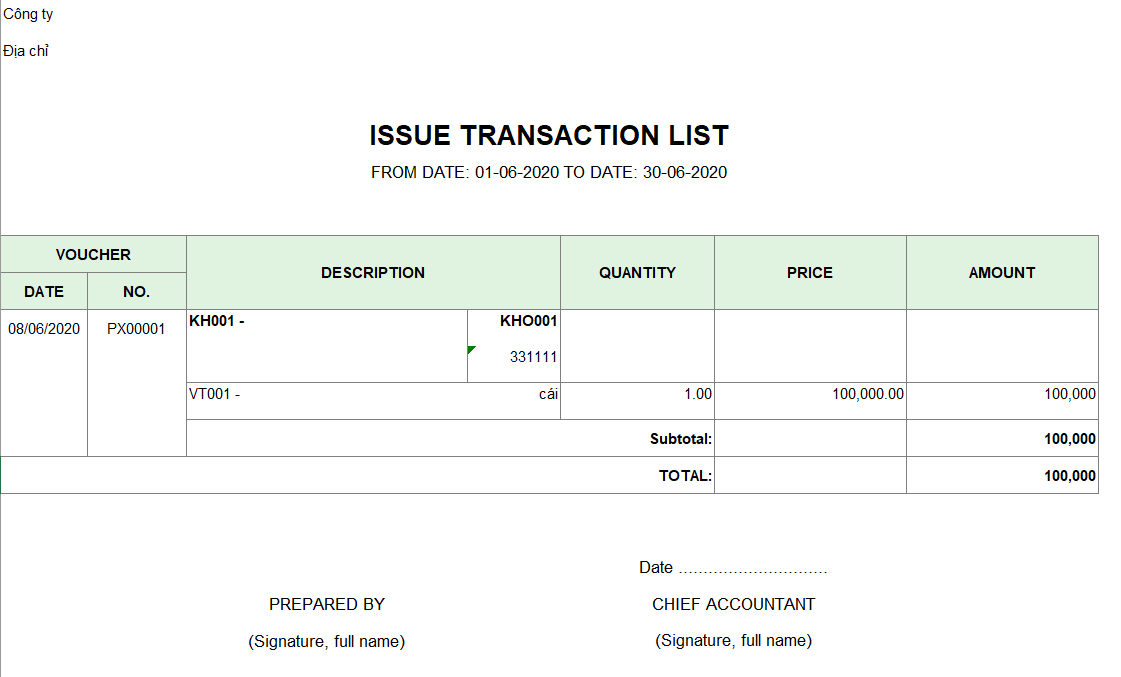
Task: Click voucher number PX00001
Action: point(136,329)
